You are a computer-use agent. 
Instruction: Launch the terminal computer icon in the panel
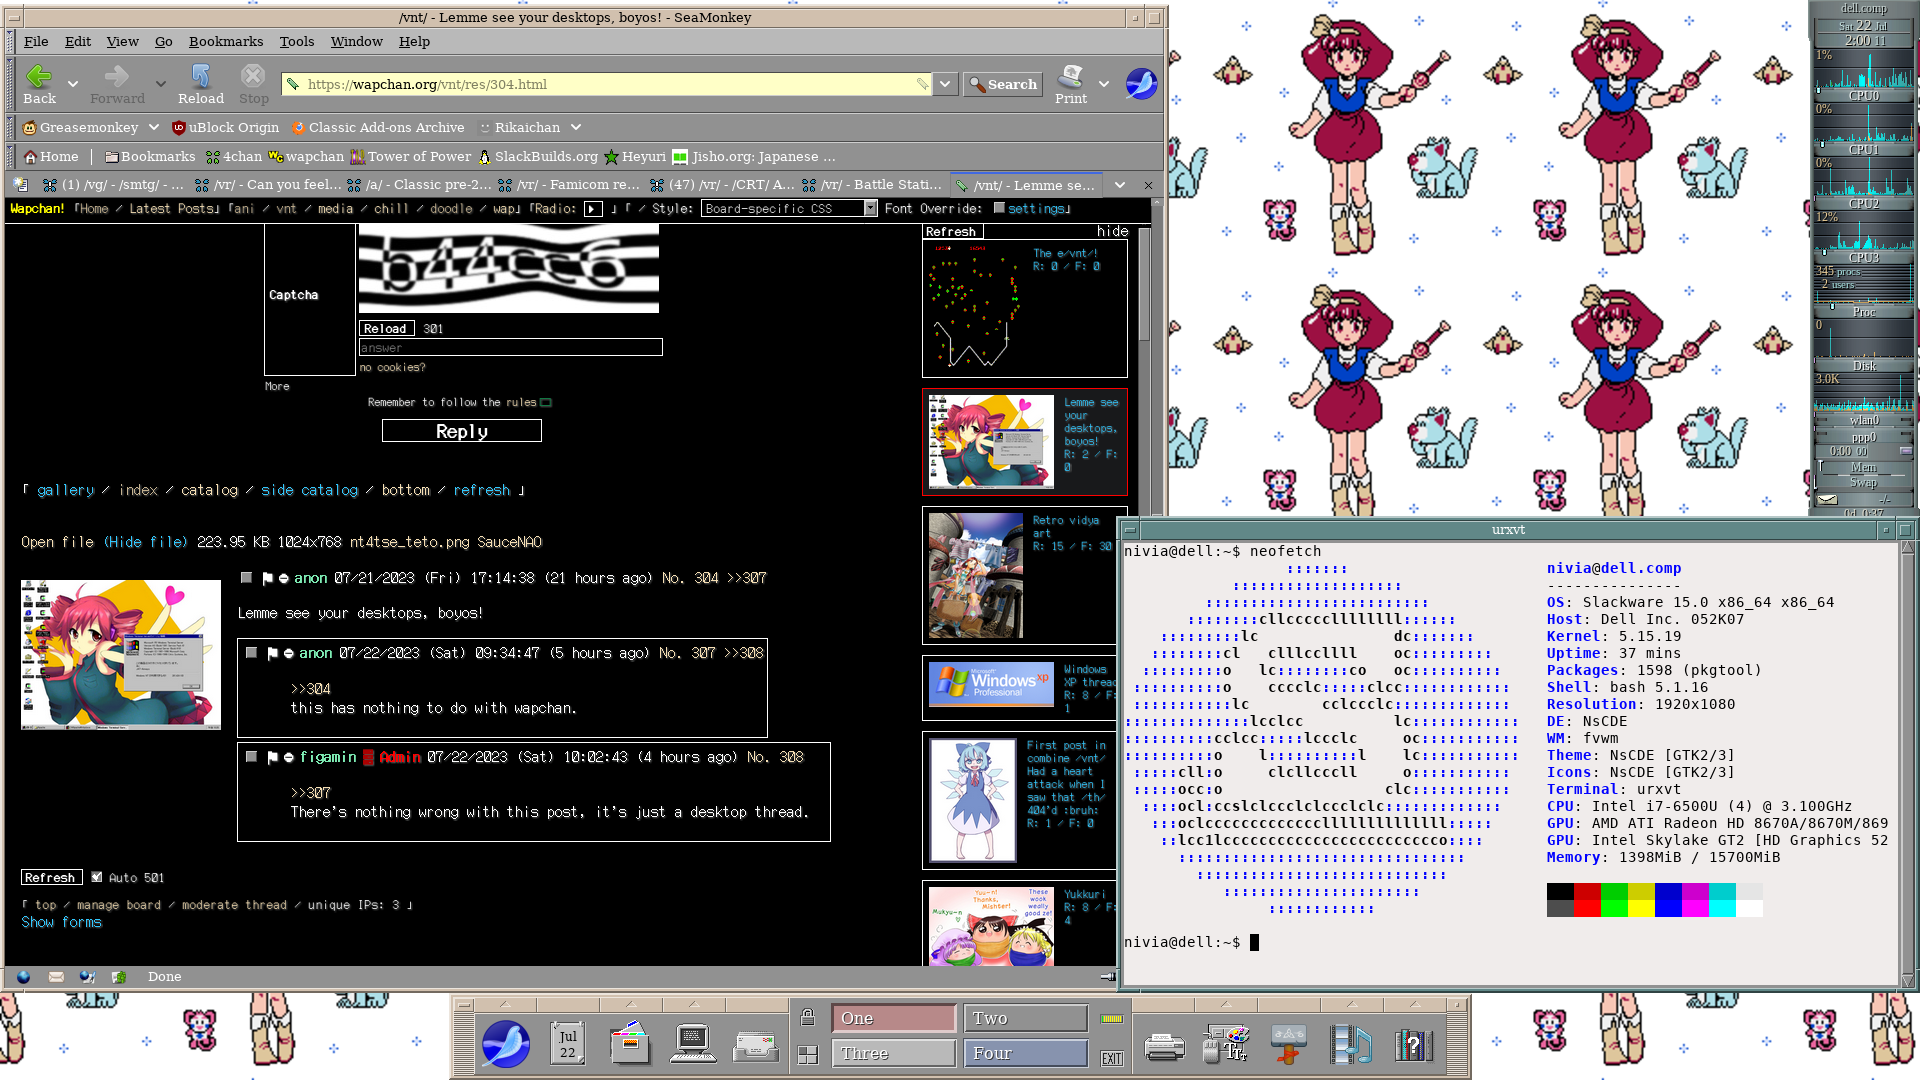tap(692, 1044)
